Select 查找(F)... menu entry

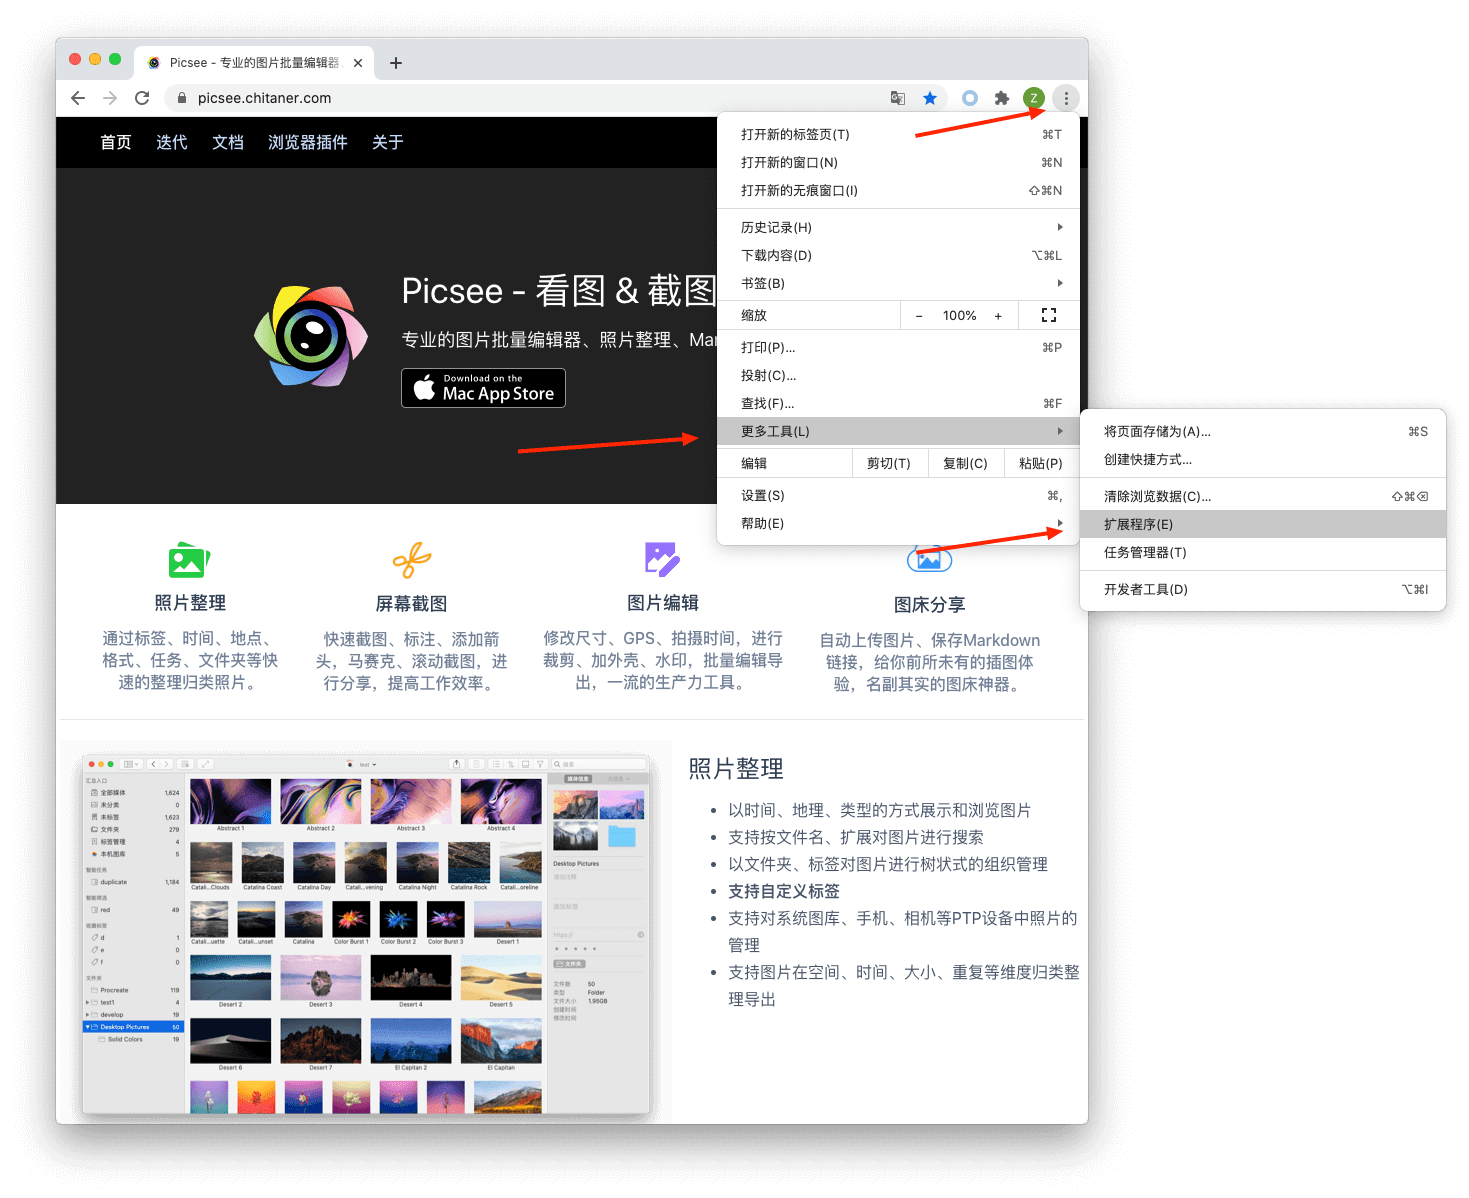coord(898,403)
